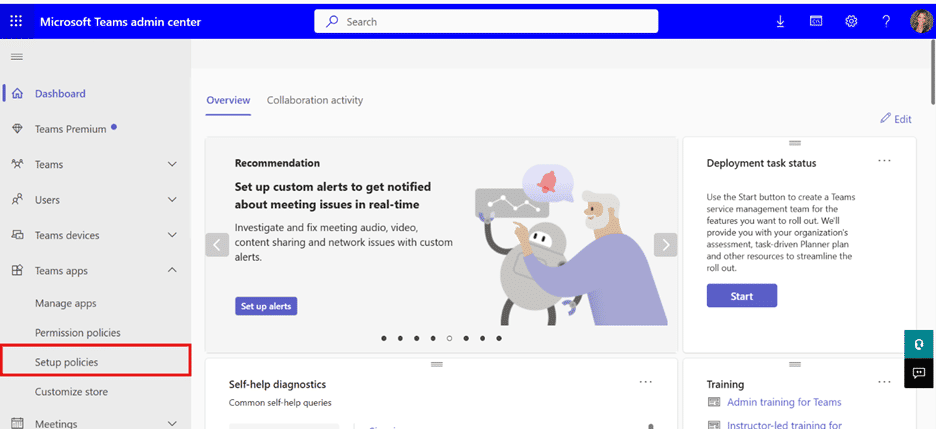
Task: Collapse the navigation hamburger menu
Action: (17, 57)
